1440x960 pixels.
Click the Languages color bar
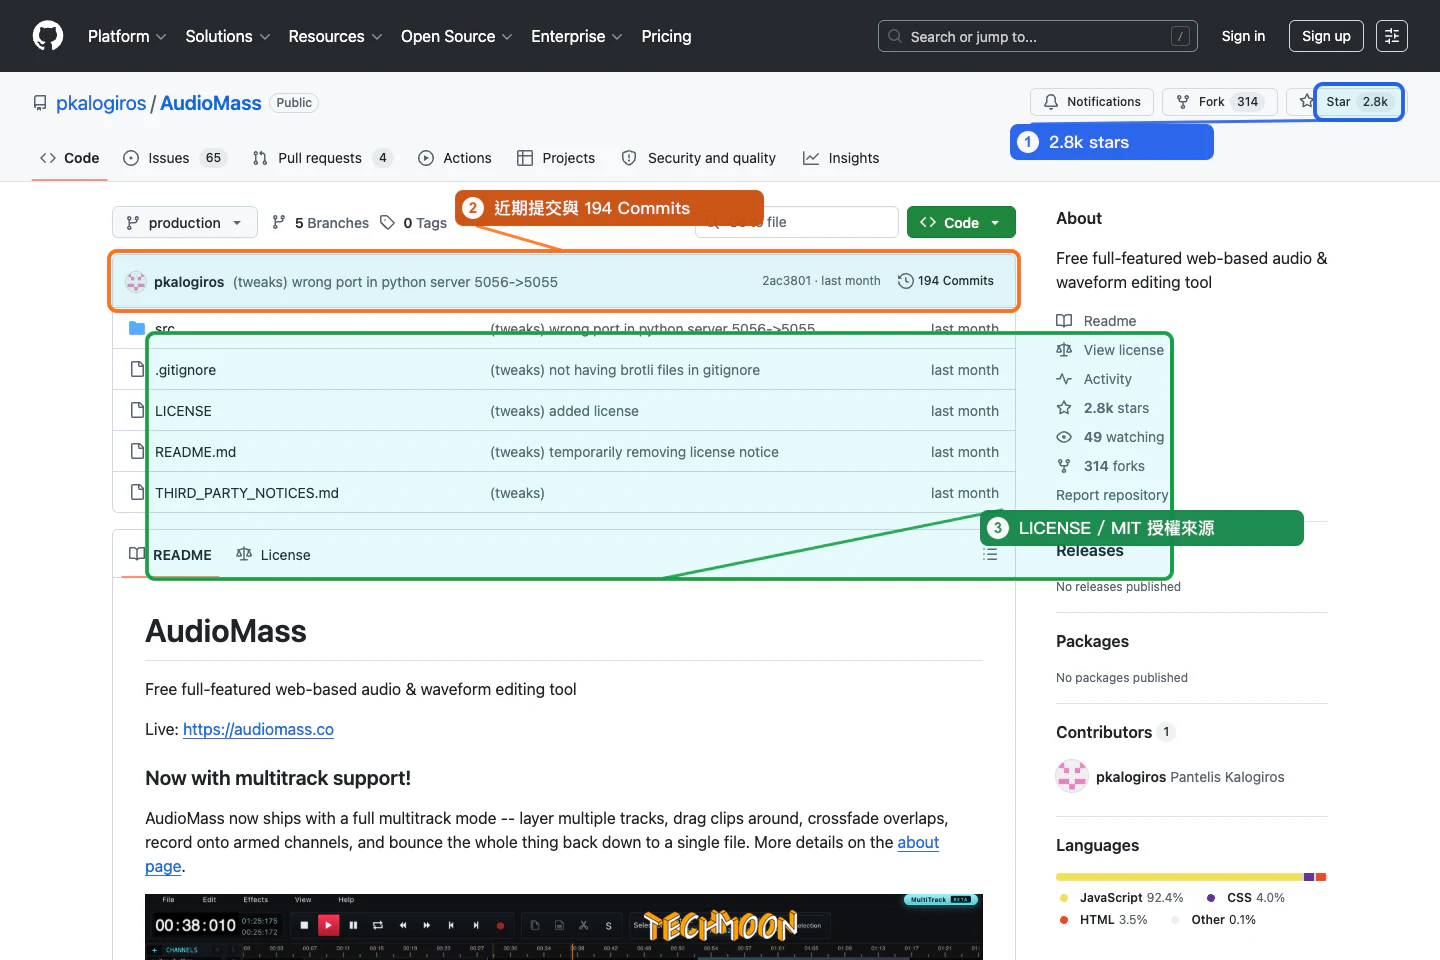[x=1191, y=877]
